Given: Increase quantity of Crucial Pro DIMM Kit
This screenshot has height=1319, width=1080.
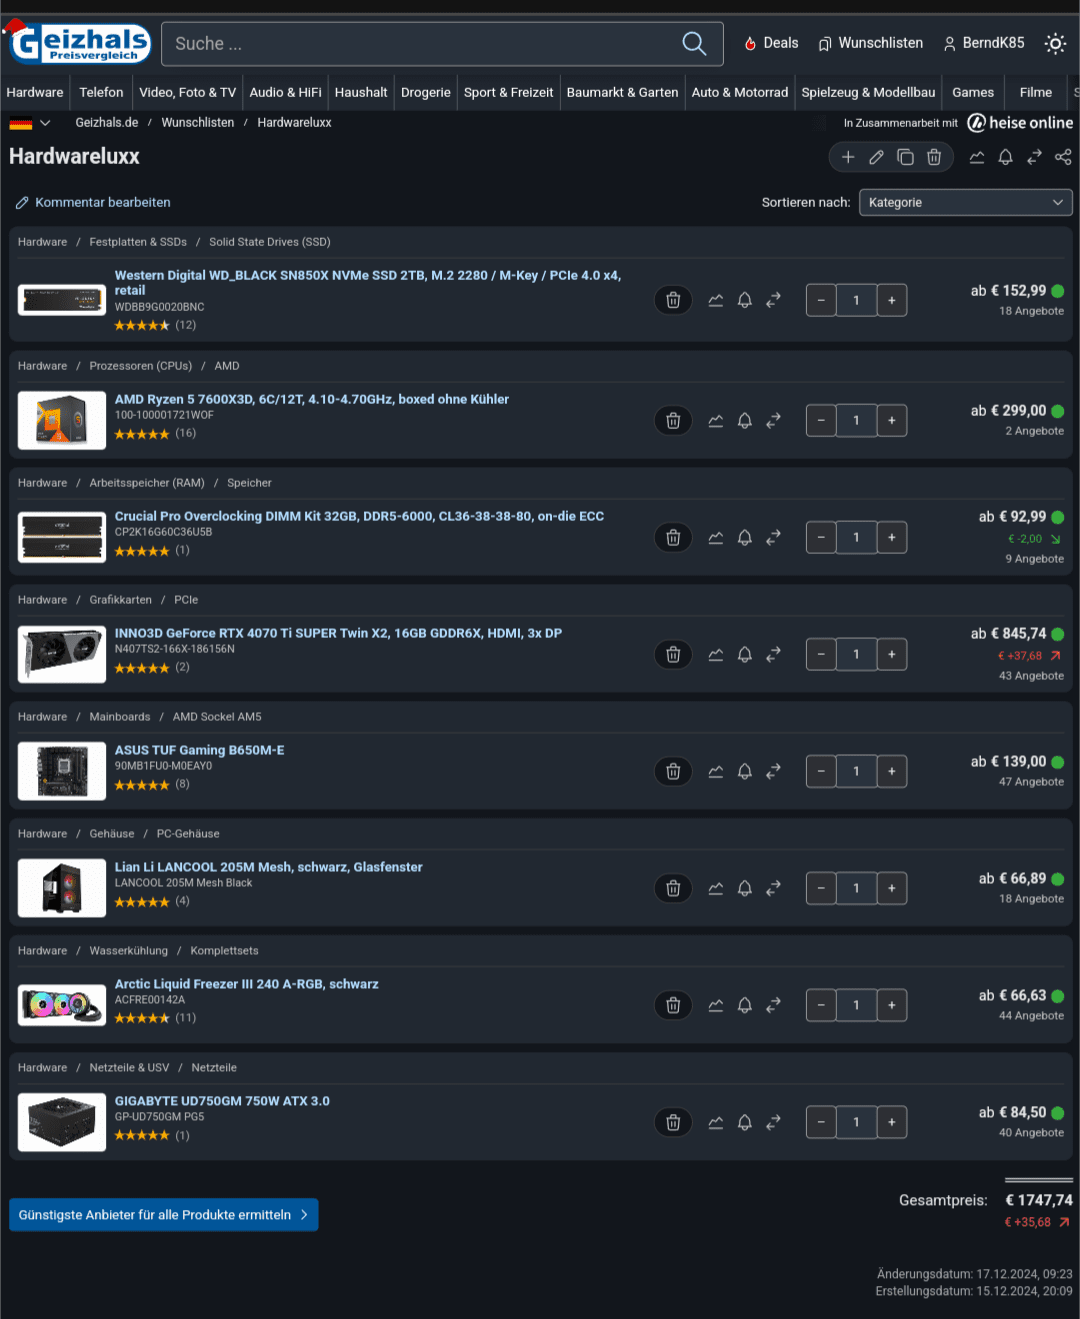Looking at the screenshot, I should tap(892, 537).
